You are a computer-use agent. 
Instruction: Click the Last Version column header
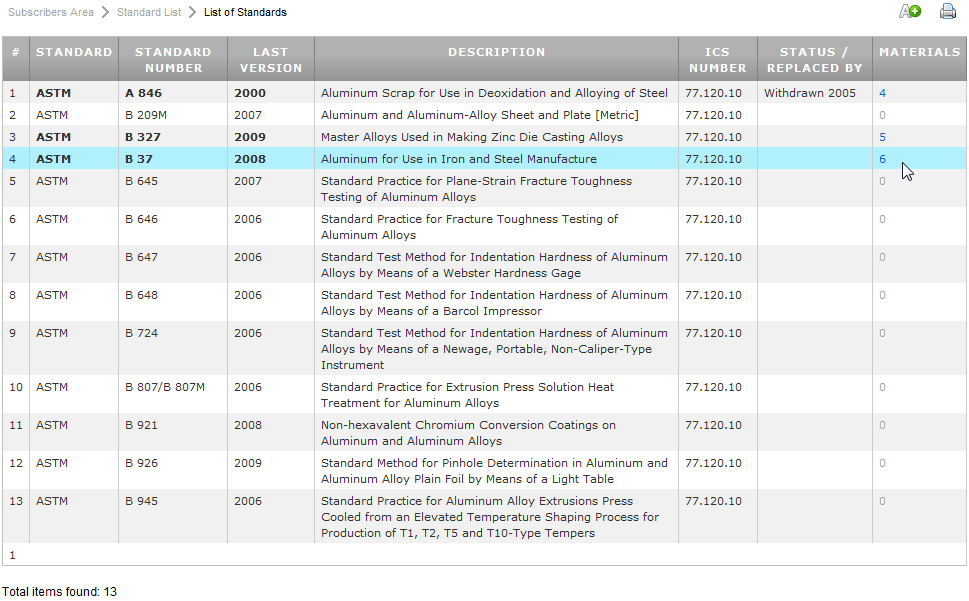pos(271,59)
